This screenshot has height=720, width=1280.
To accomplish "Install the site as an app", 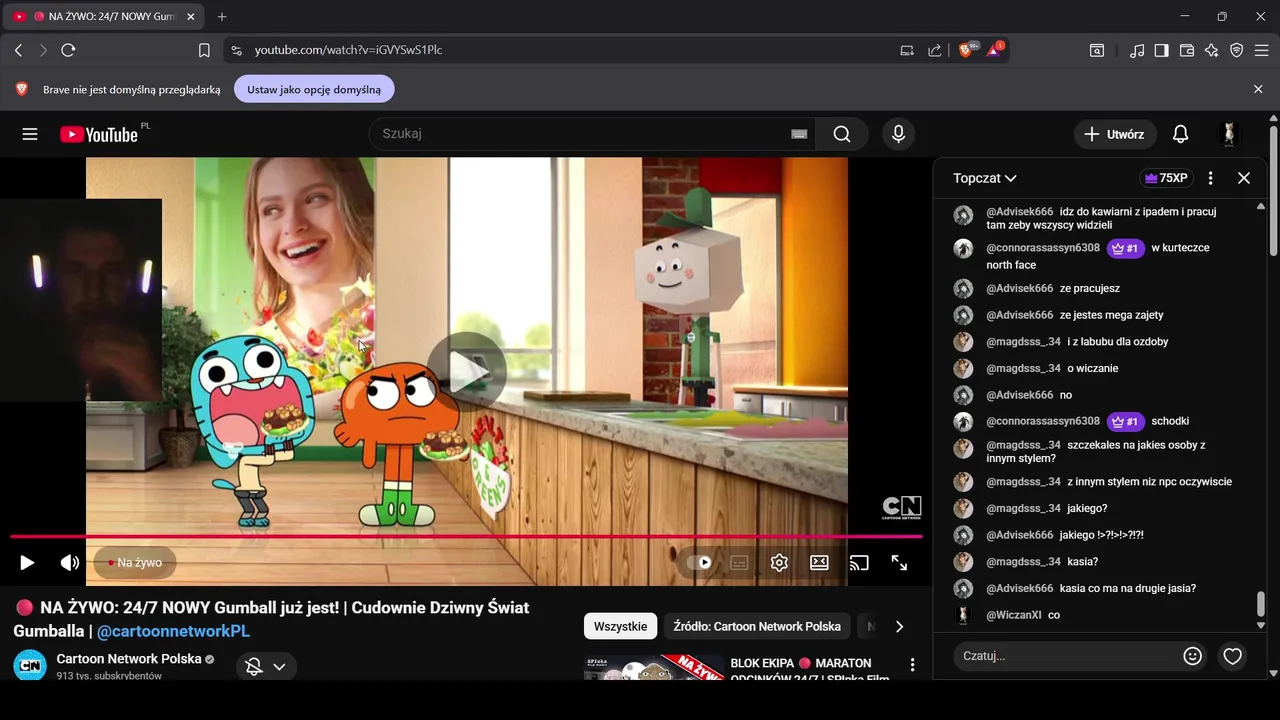I will [x=907, y=50].
